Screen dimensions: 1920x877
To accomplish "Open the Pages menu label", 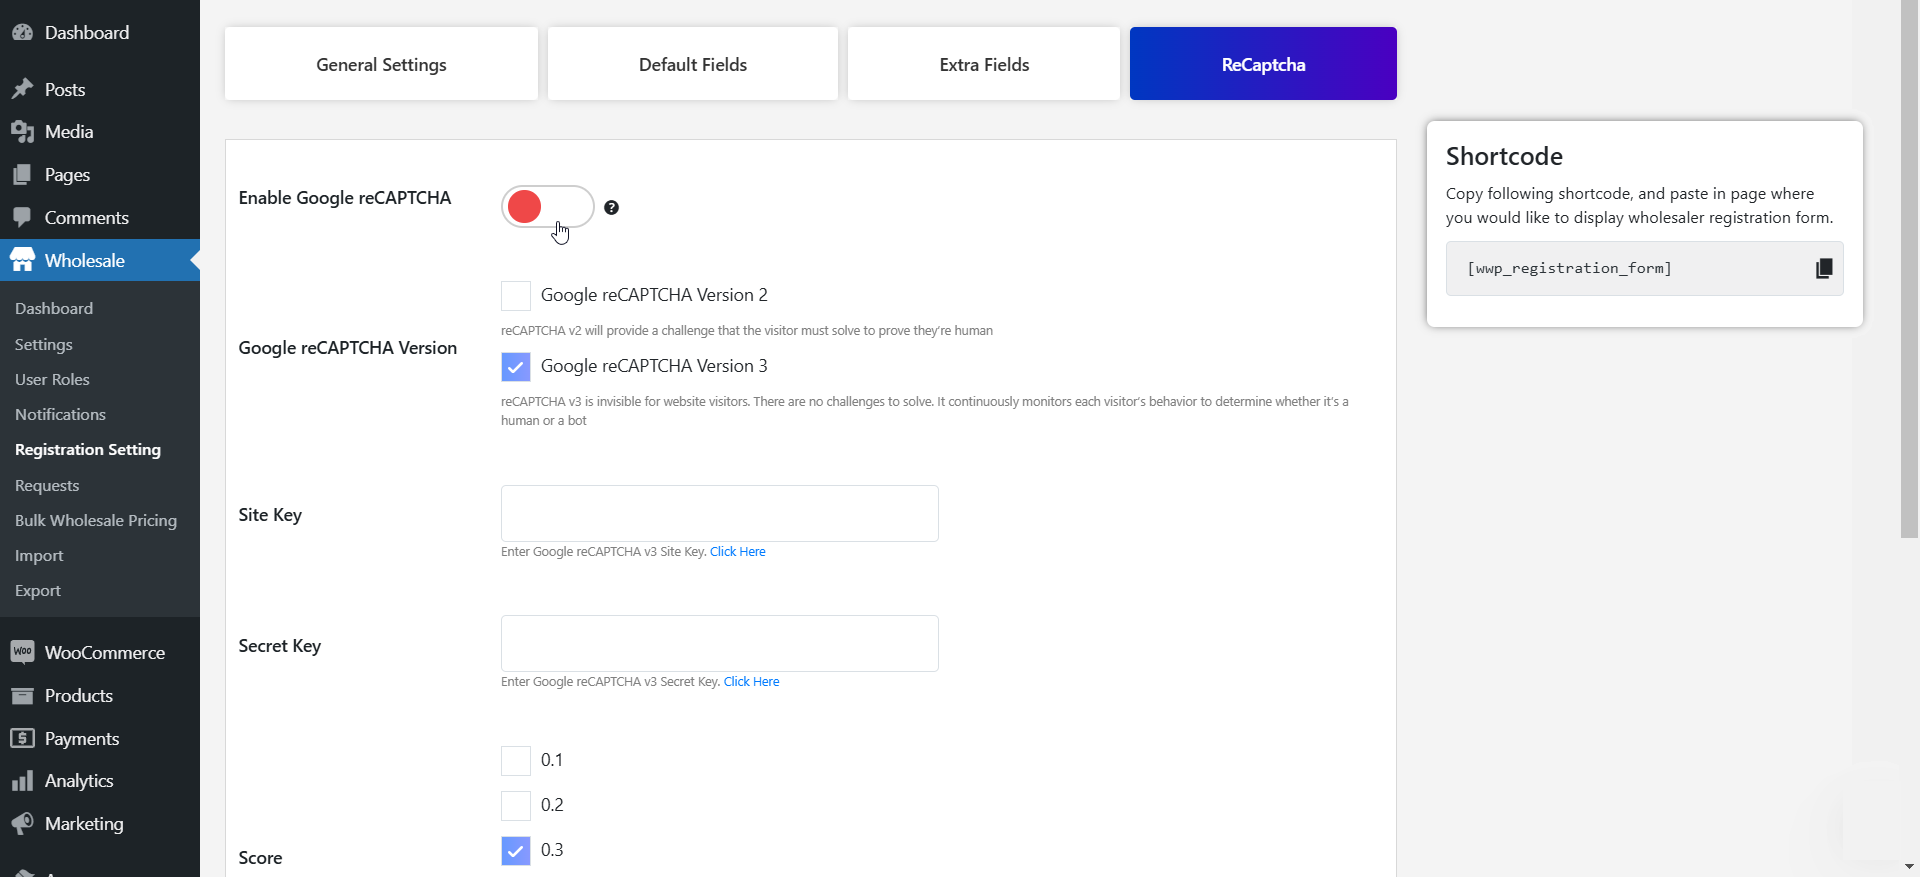I will [x=67, y=174].
